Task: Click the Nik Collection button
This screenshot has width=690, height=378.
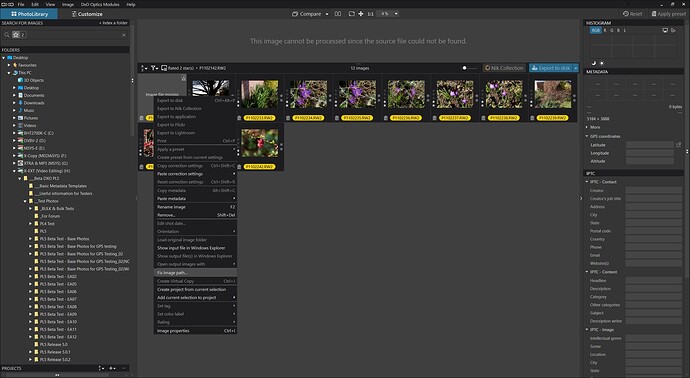Action: click(x=504, y=68)
